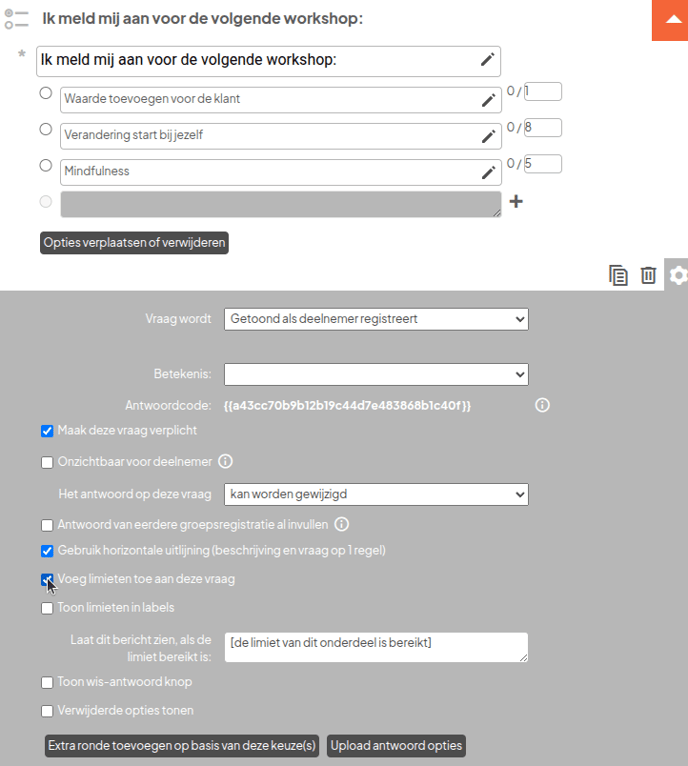This screenshot has height=766, width=688.
Task: Click the Antwoordcode value text
Action: (347, 405)
